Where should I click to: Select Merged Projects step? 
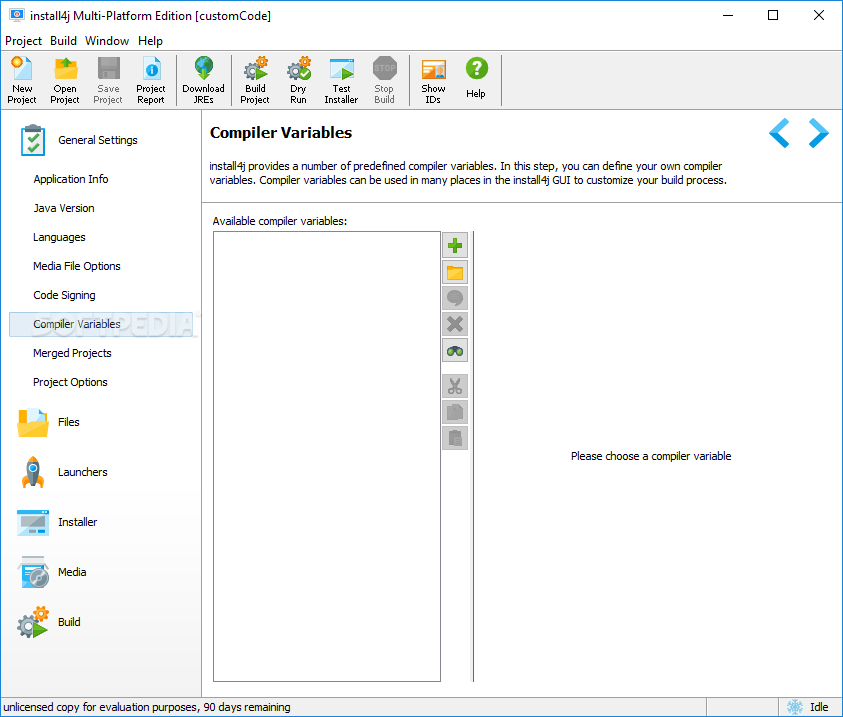coord(72,353)
